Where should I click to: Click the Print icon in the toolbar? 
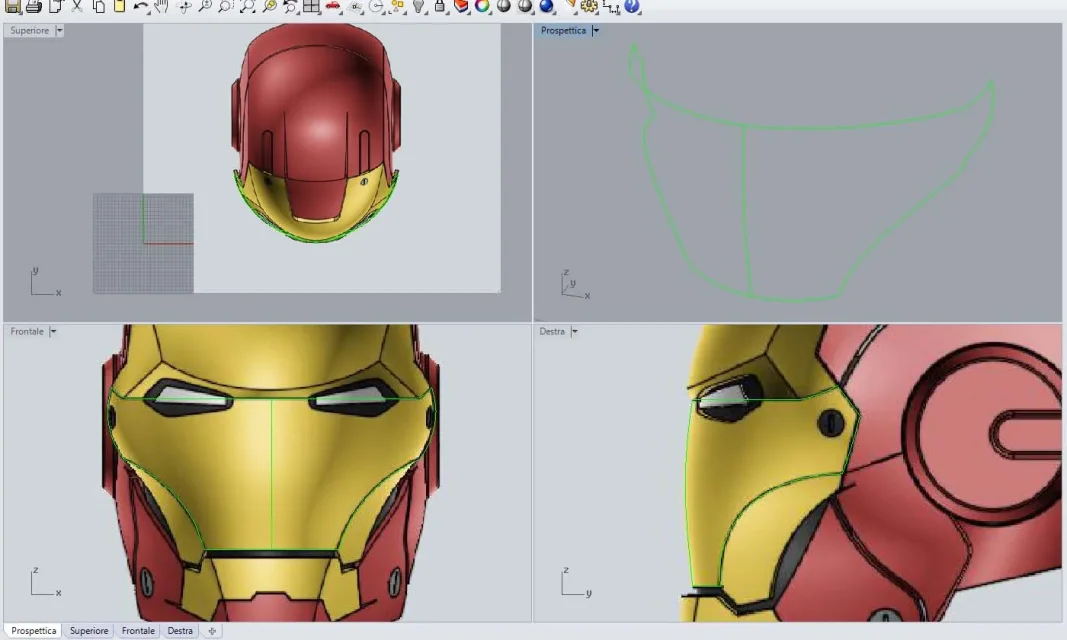click(x=33, y=7)
